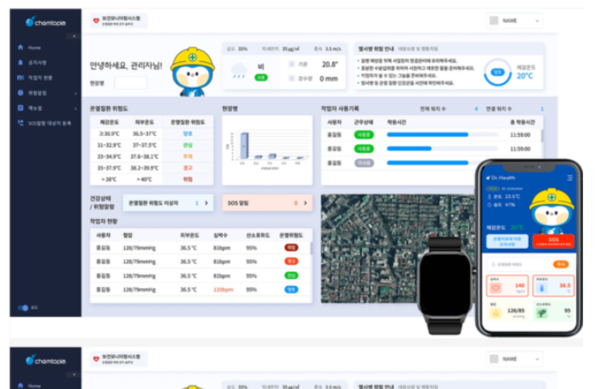Tap the light-blue action guide button on phone

pyautogui.click(x=507, y=241)
